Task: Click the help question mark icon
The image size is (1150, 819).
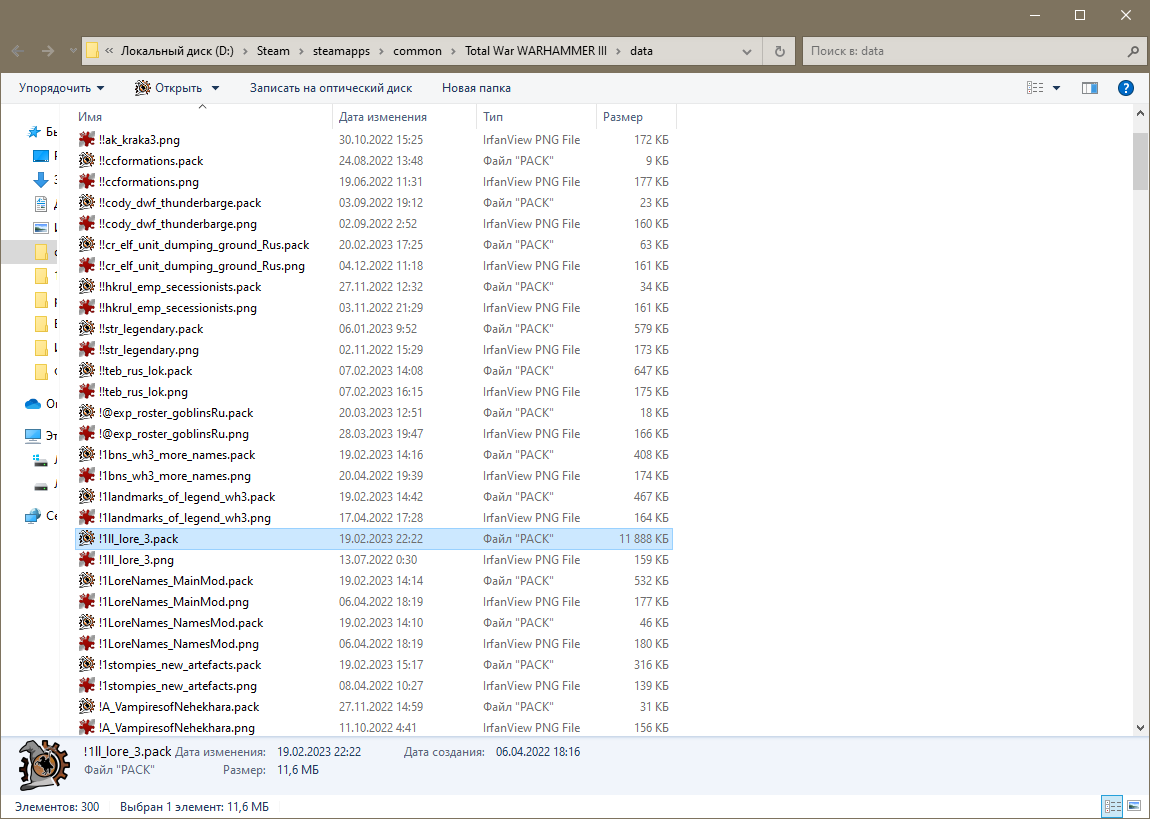Action: (x=1125, y=88)
